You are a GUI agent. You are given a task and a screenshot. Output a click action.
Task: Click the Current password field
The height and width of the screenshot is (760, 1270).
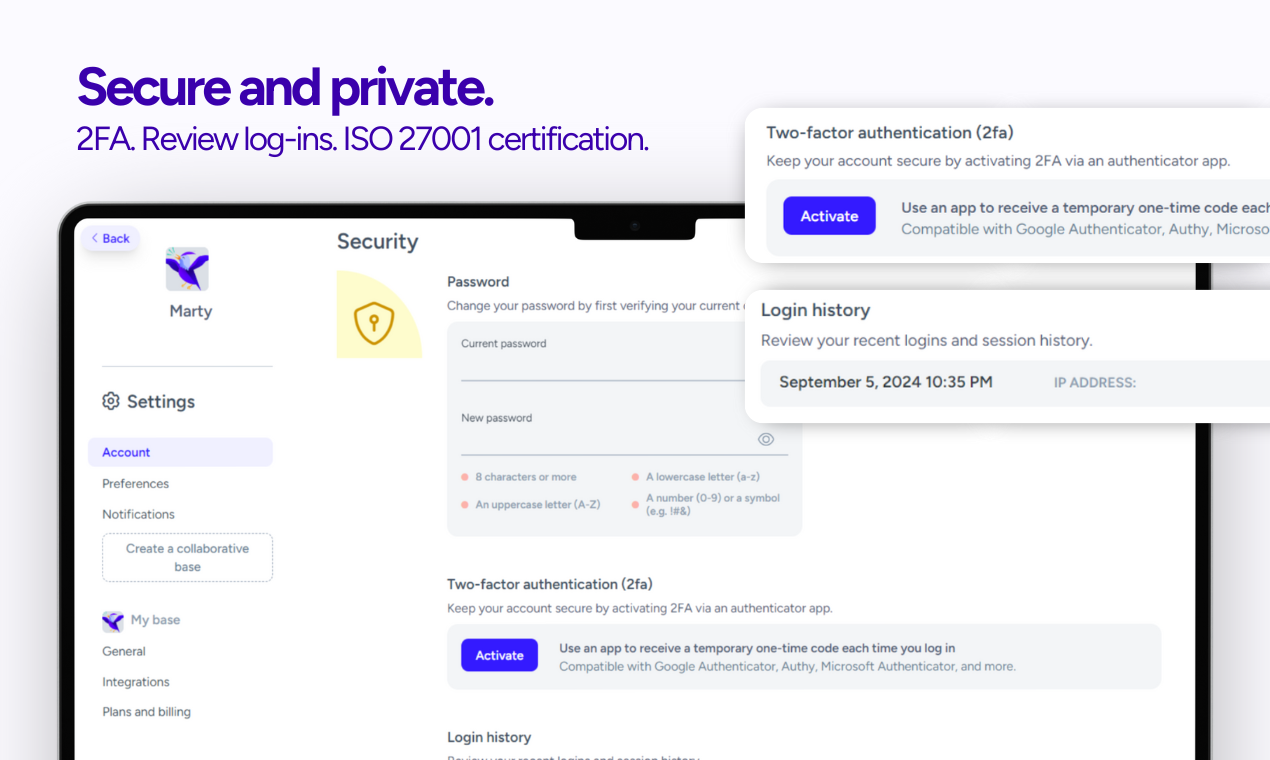coord(602,368)
